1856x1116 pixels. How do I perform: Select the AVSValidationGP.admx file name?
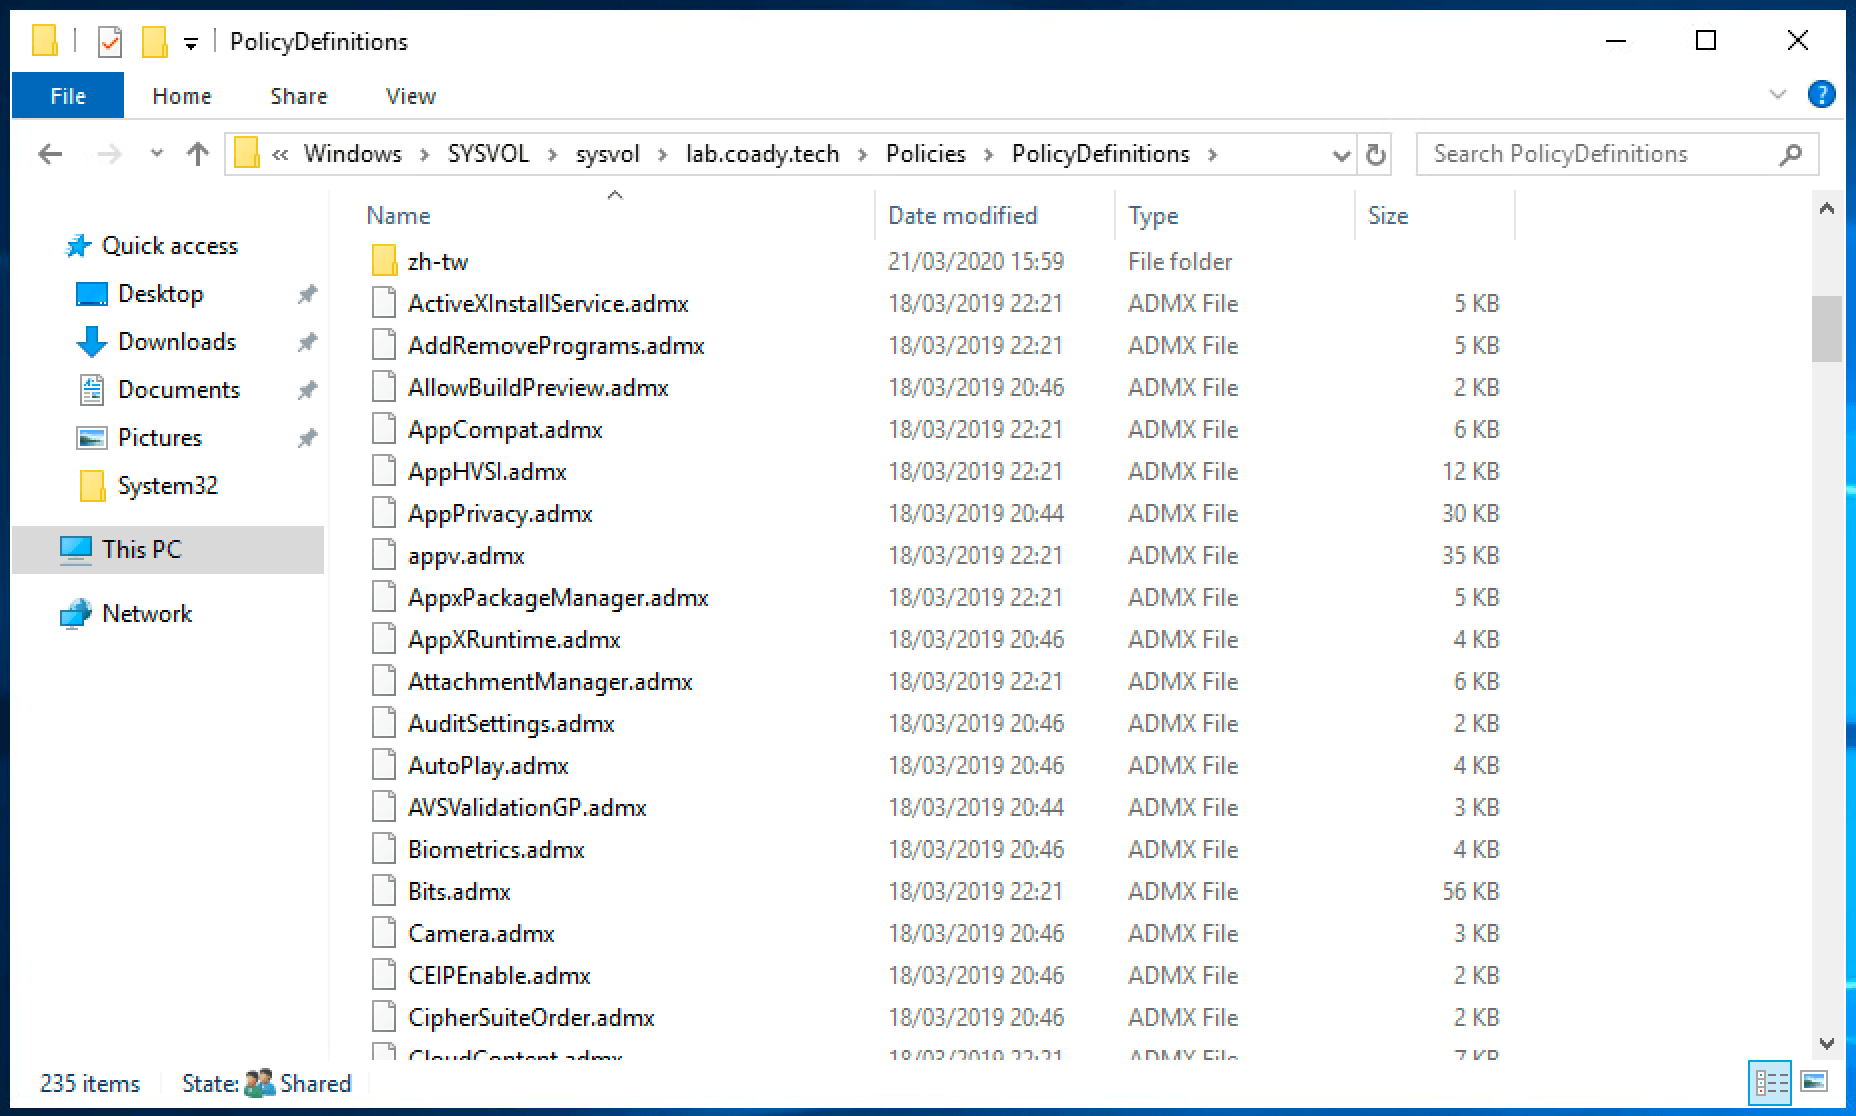click(x=527, y=808)
